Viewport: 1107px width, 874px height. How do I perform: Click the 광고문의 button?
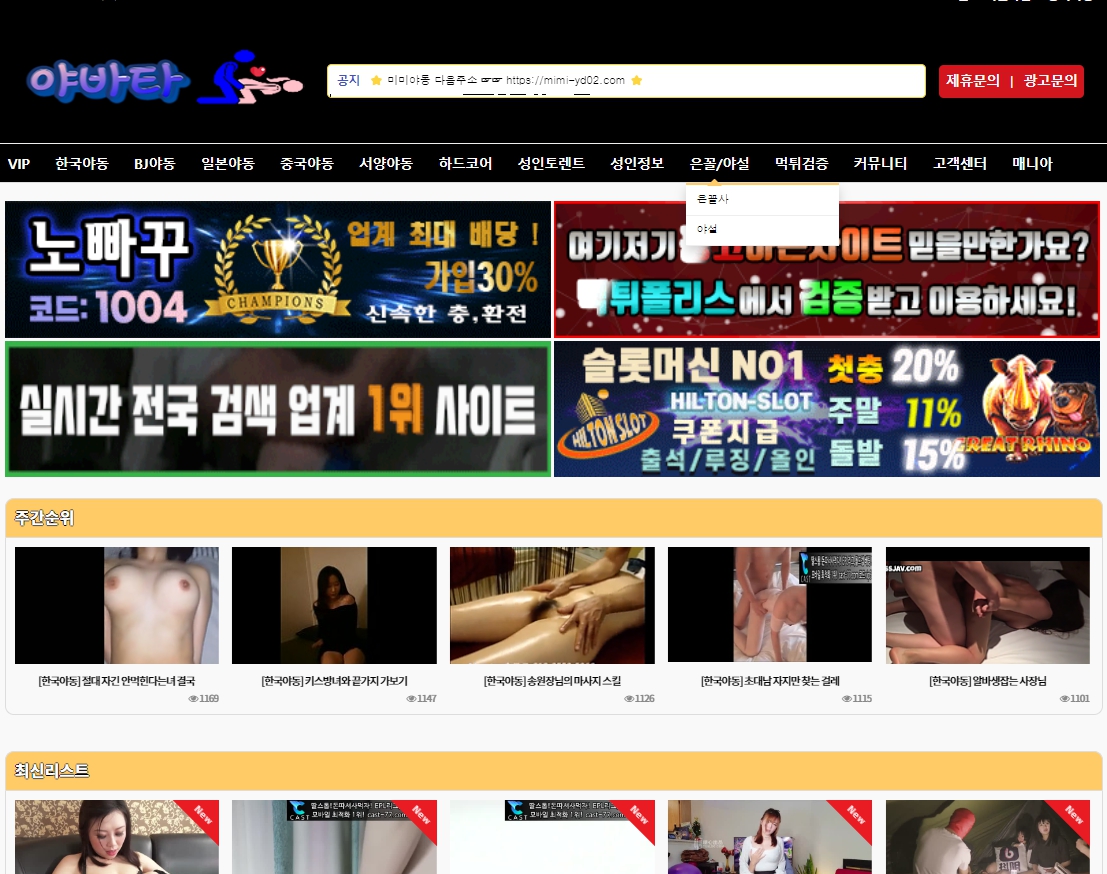(1050, 81)
